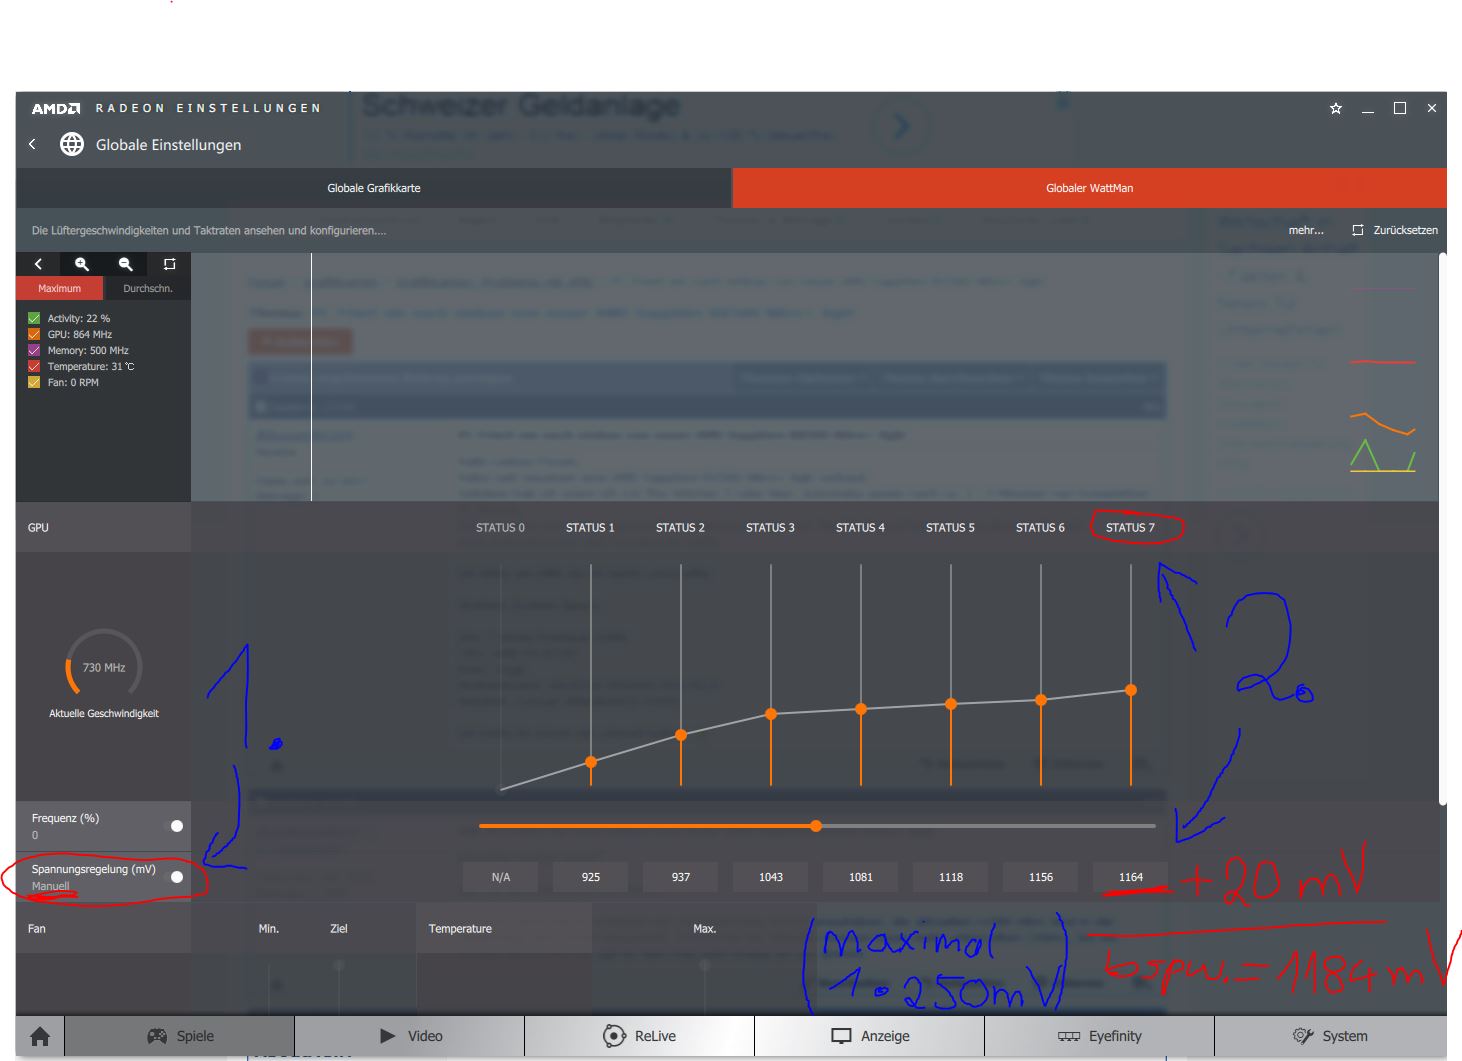Click the graph panel reset square icon

[x=169, y=264]
